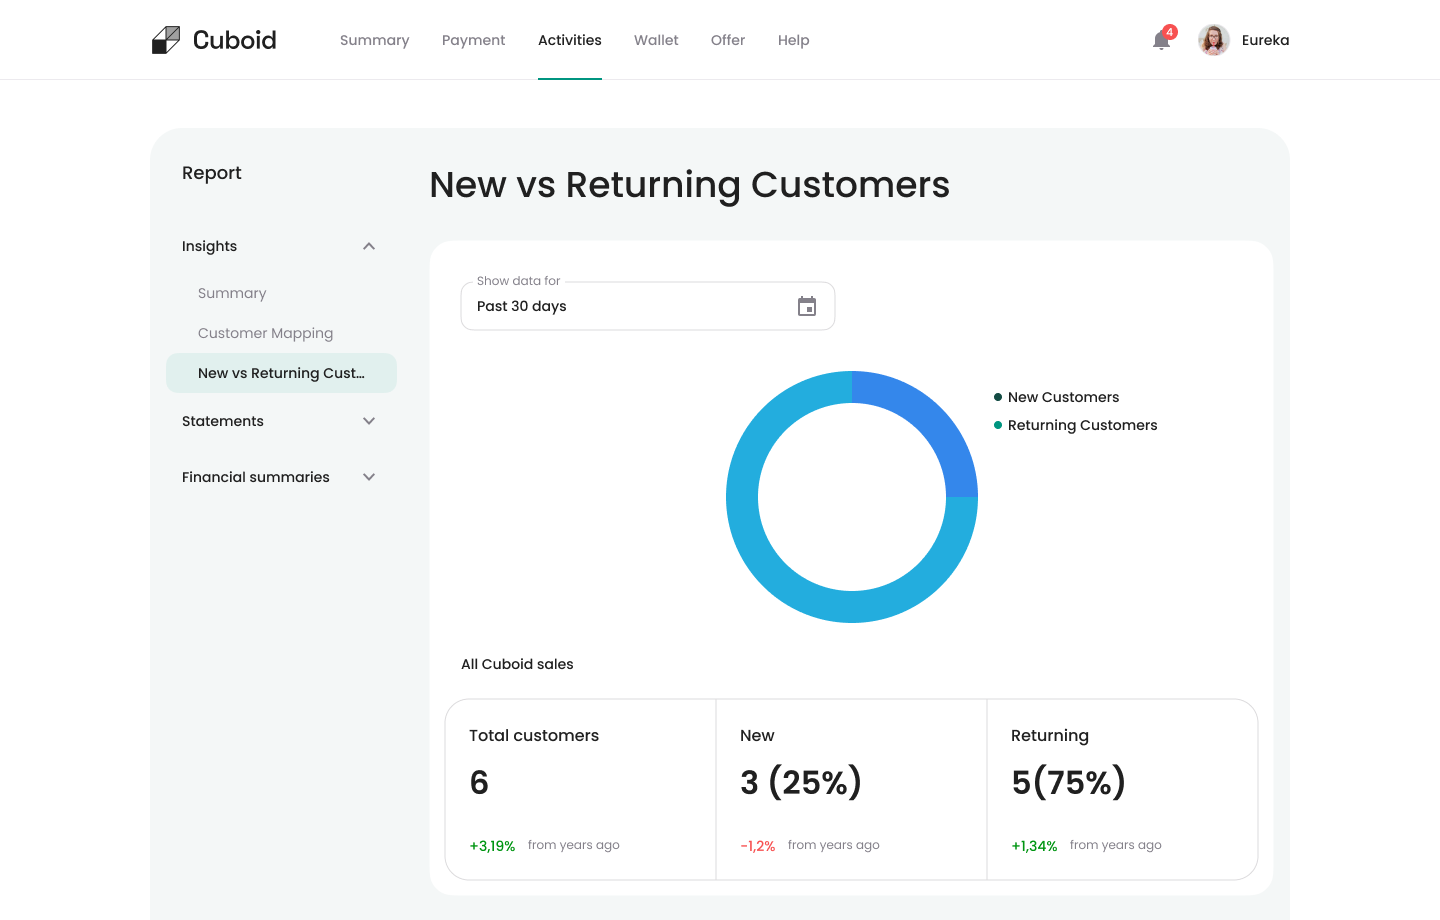Click the New Customers legend label

(1063, 397)
